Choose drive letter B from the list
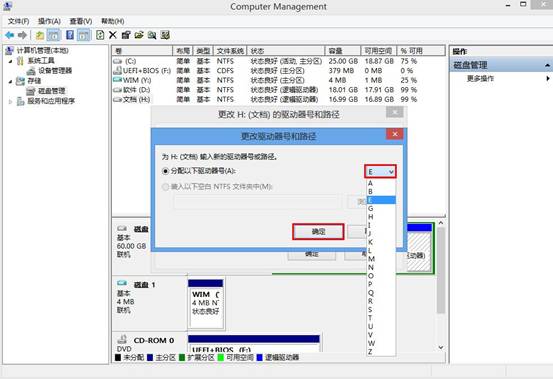 (x=381, y=191)
